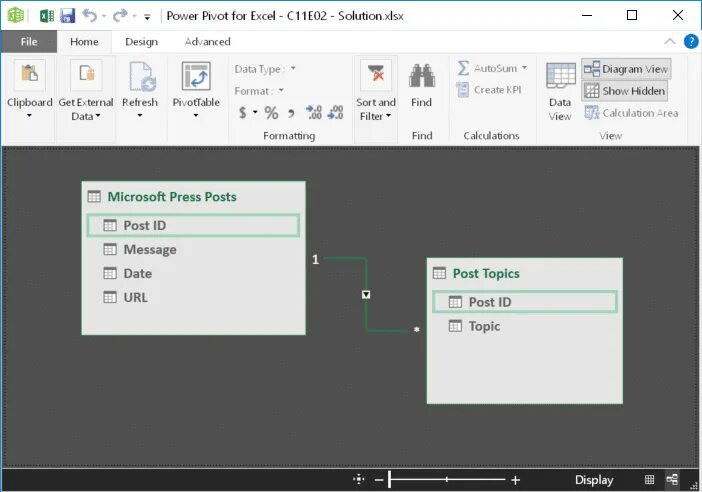The image size is (702, 492).
Task: Switch to the Design tab
Action: 141,42
